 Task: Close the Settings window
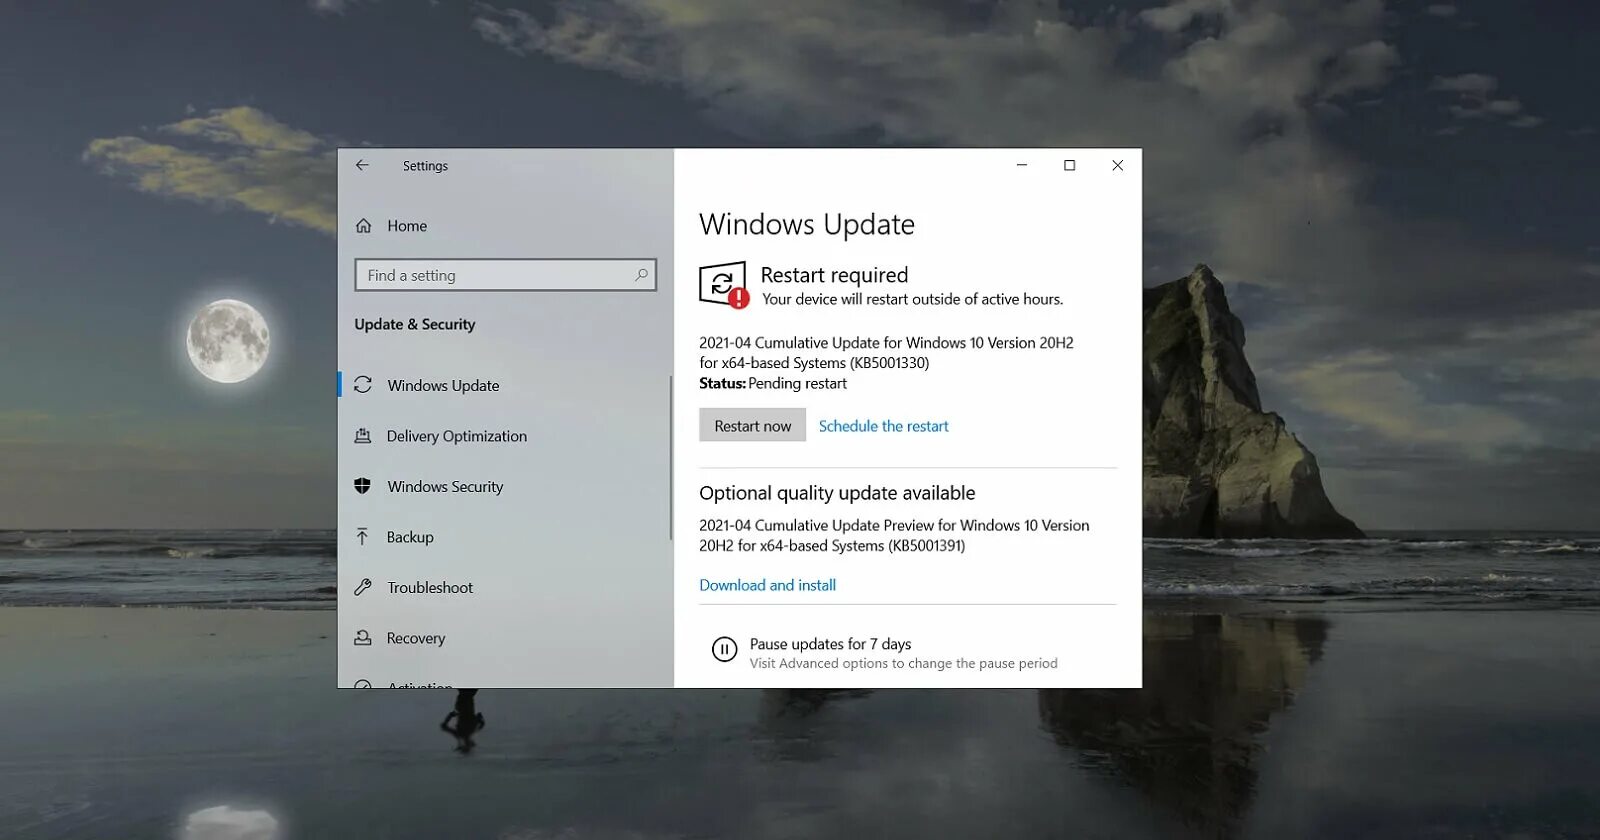pos(1118,165)
